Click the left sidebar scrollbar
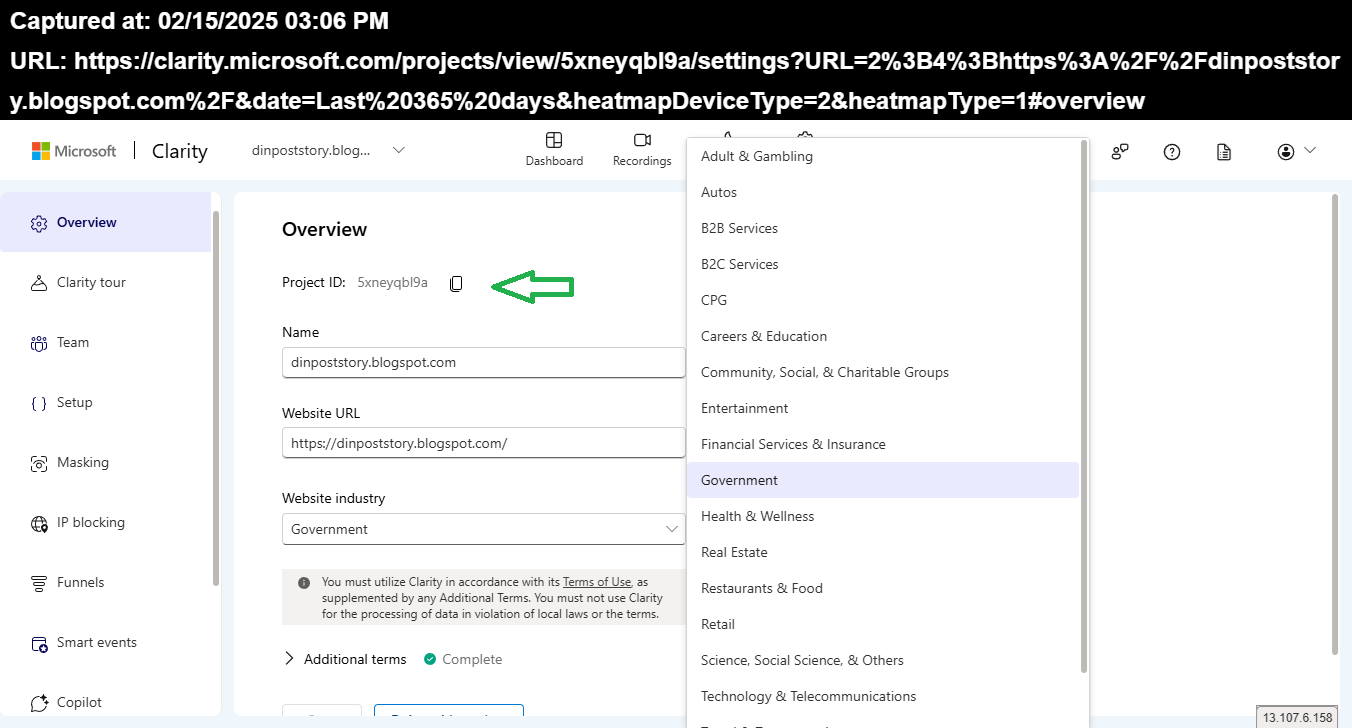Screen dimensions: 1352x728 pyautogui.click(x=216, y=397)
